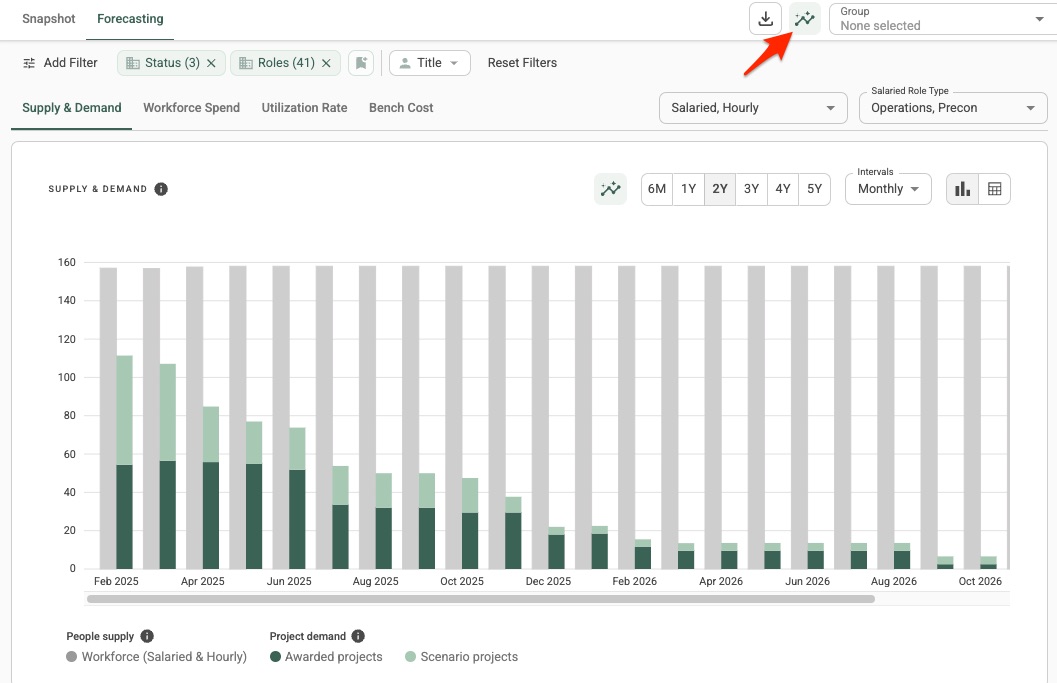This screenshot has width=1057, height=683.
Task: Open the Utilization Rate tab
Action: click(304, 108)
